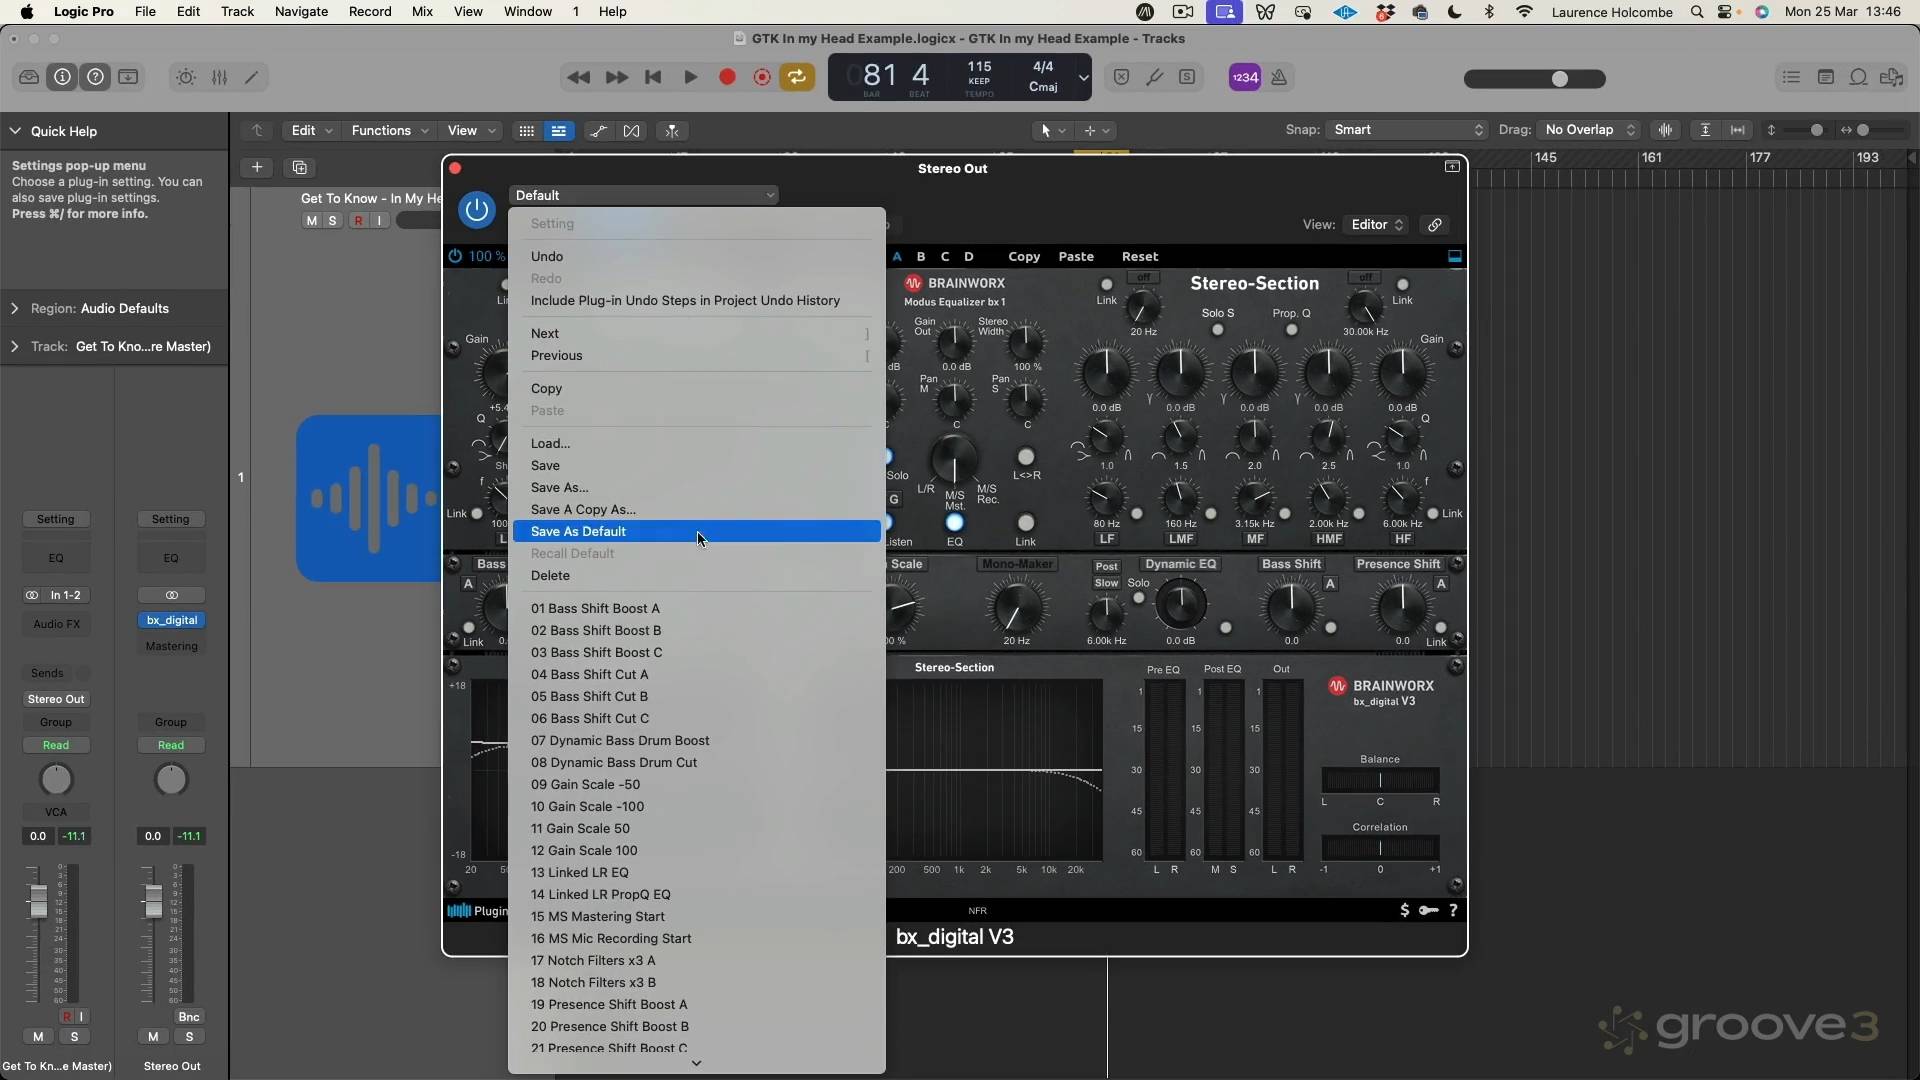Open the Mixer icon in control bar

click(219, 77)
